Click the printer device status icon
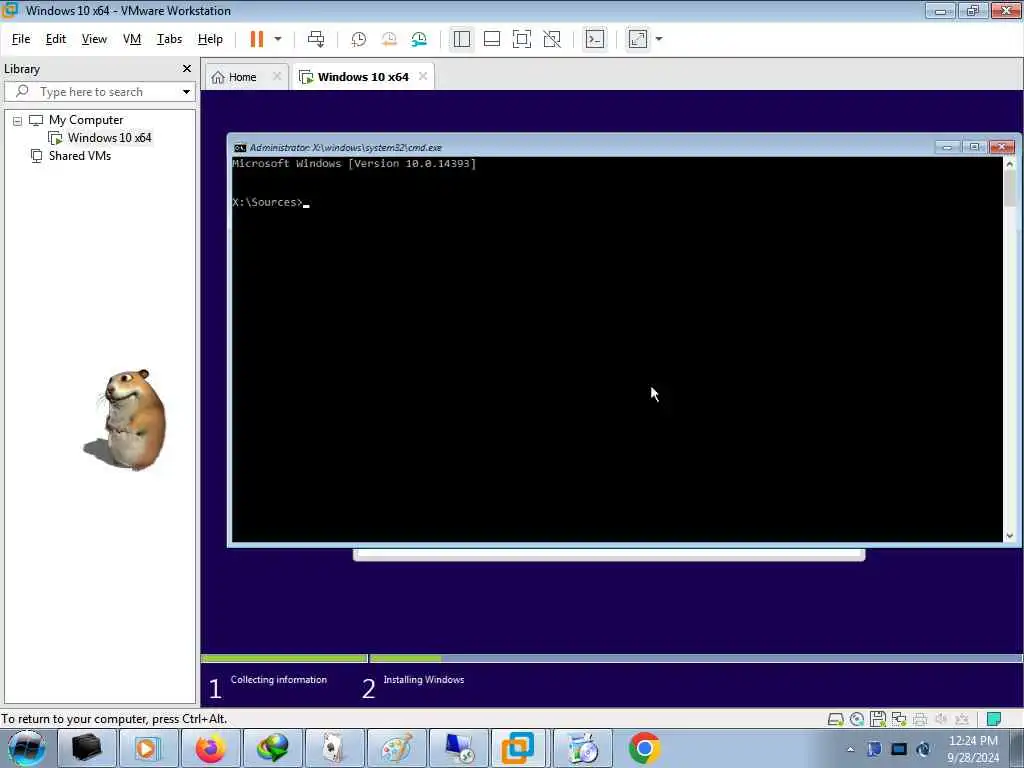Screen dimensions: 1024x768 click(x=920, y=719)
